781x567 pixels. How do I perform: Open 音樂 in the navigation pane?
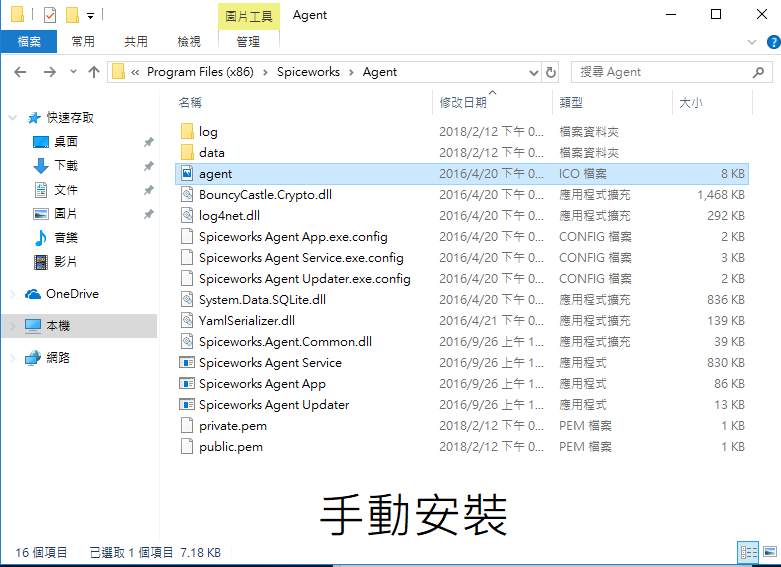click(x=66, y=238)
